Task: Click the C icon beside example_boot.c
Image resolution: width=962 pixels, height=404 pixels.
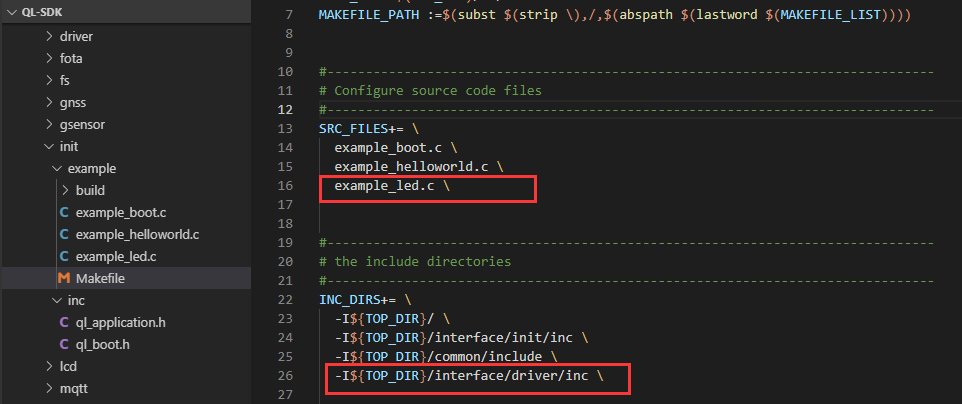Action: 65,212
